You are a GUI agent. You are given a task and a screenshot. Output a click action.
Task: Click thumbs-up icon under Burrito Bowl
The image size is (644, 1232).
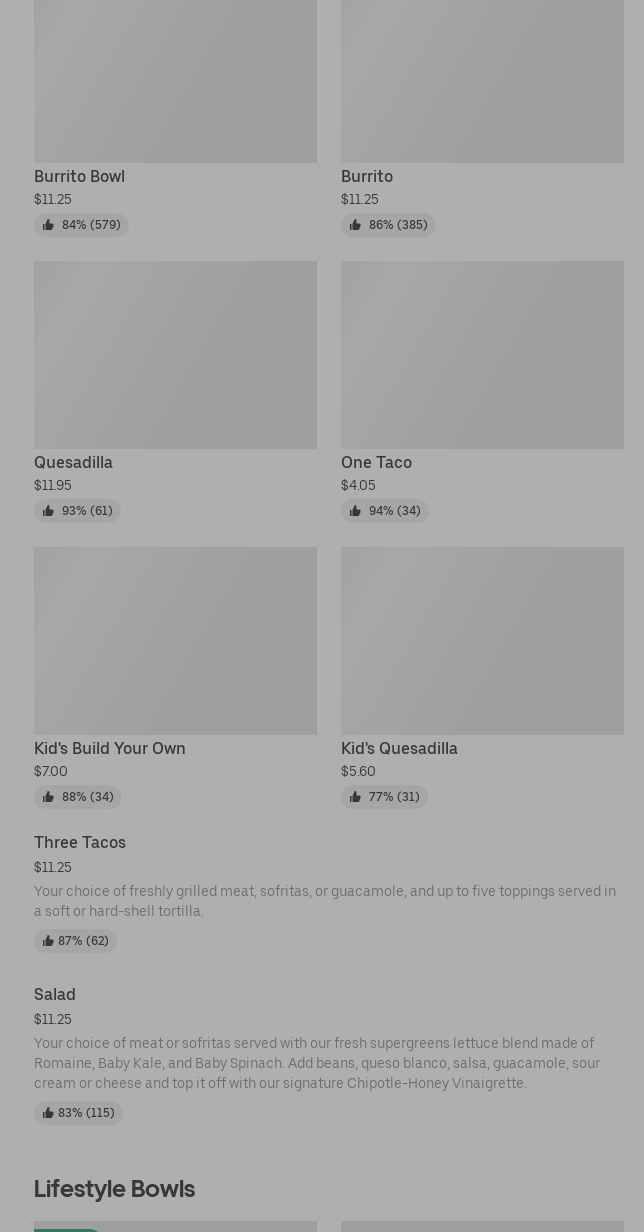pyautogui.click(x=48, y=225)
